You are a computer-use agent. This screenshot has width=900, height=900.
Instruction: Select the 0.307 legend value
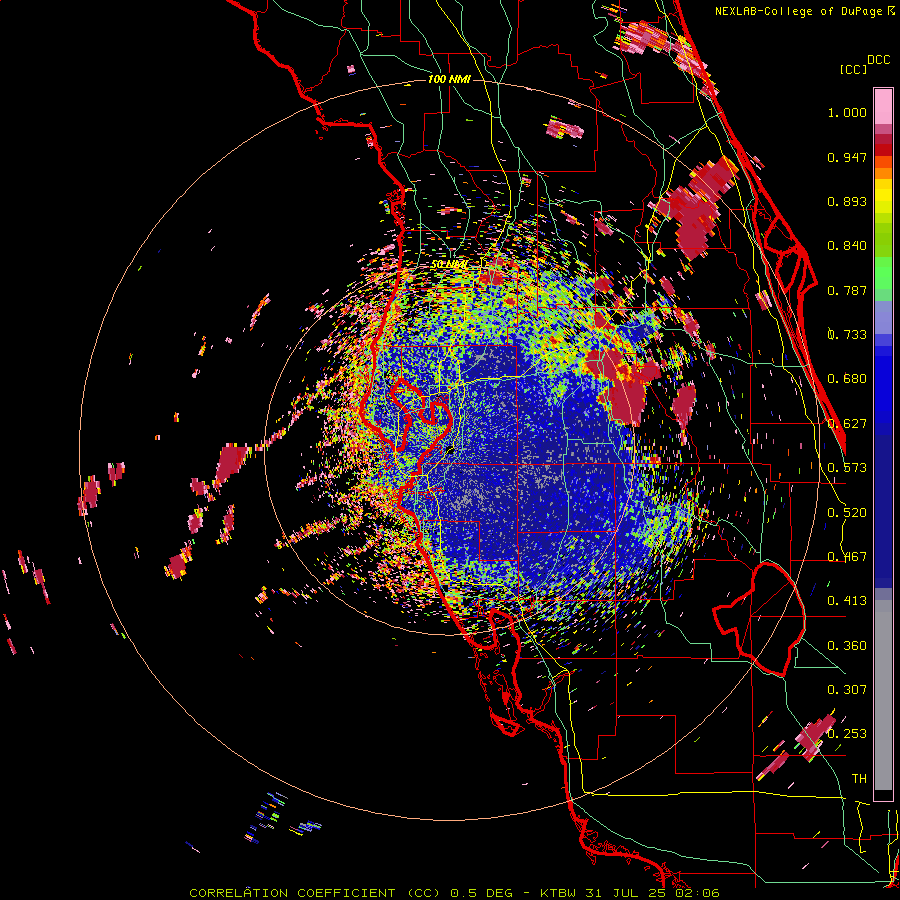coord(847,690)
